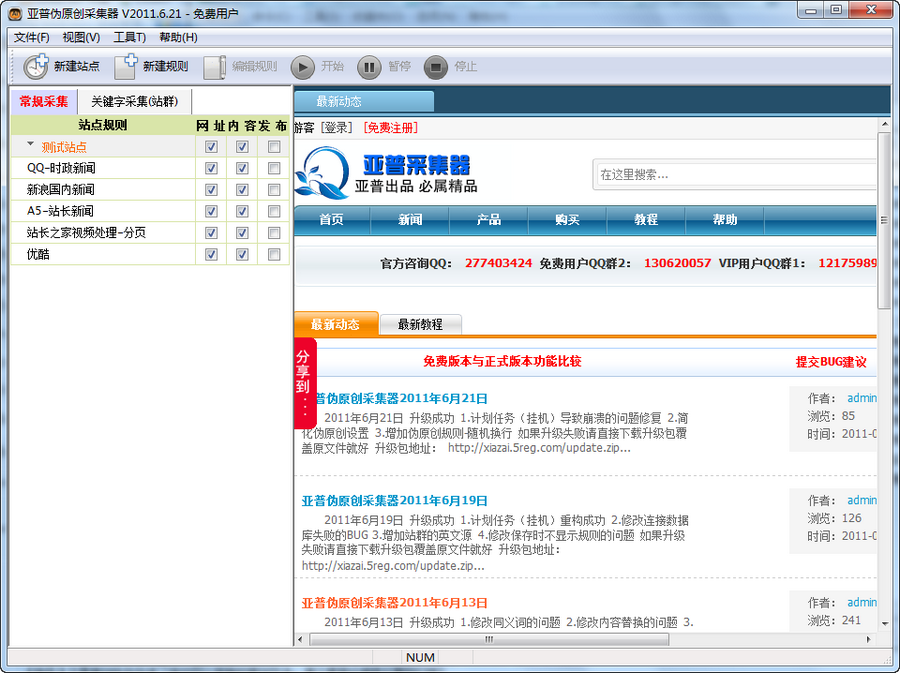The image size is (900, 673).
Task: Click the [登录] link
Action: (x=336, y=127)
